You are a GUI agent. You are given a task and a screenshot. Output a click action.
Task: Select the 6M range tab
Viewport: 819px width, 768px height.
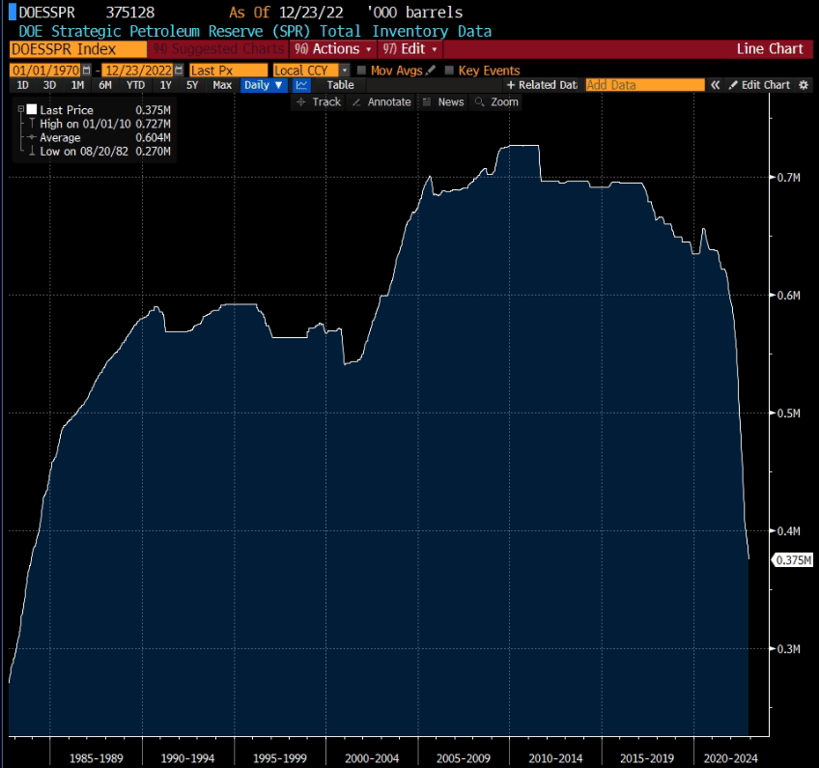(x=105, y=85)
